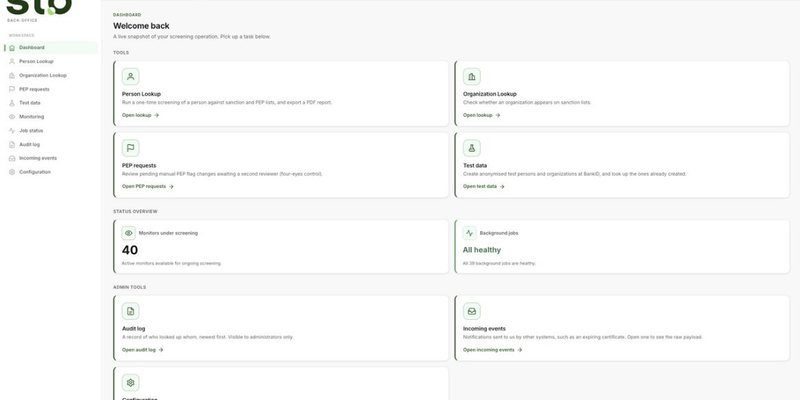The image size is (800, 400).
Task: Click the Test data card title
Action: coord(475,166)
